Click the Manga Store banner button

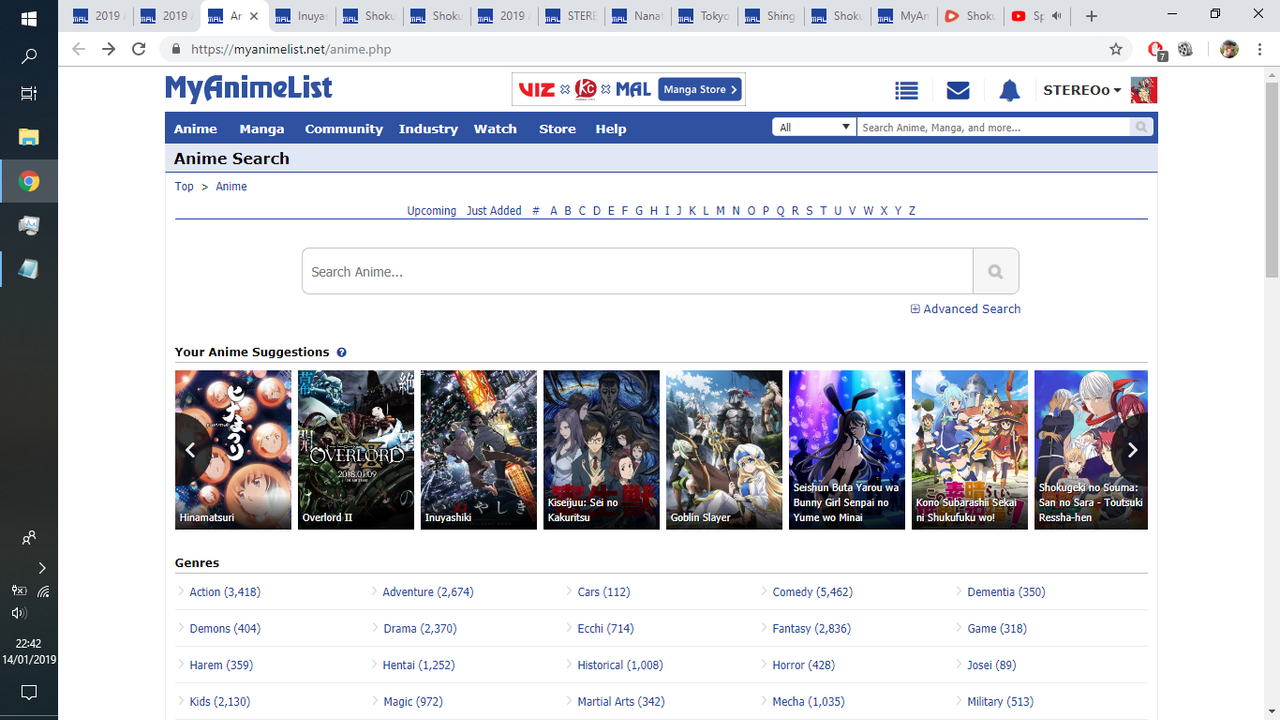pyautogui.click(x=700, y=89)
